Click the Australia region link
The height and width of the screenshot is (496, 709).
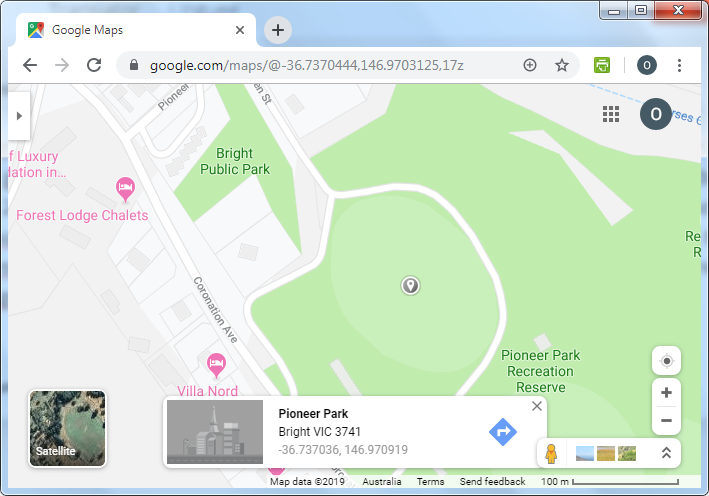tap(382, 482)
